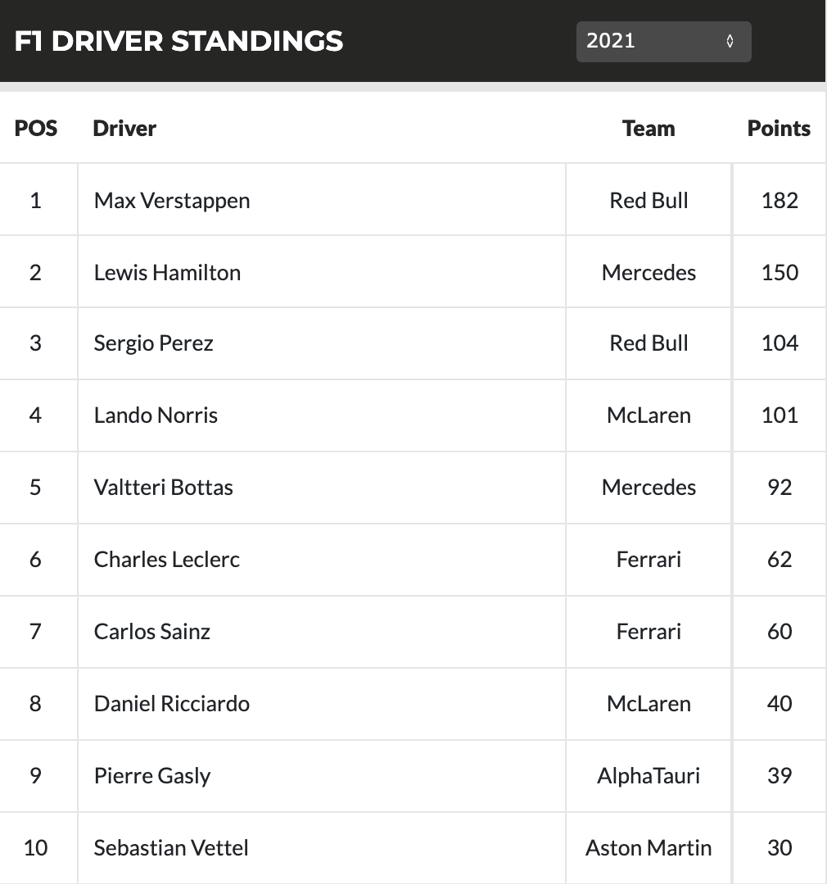Click the F1 Driver Standings heading
Screen dimensions: 827x884
179,41
